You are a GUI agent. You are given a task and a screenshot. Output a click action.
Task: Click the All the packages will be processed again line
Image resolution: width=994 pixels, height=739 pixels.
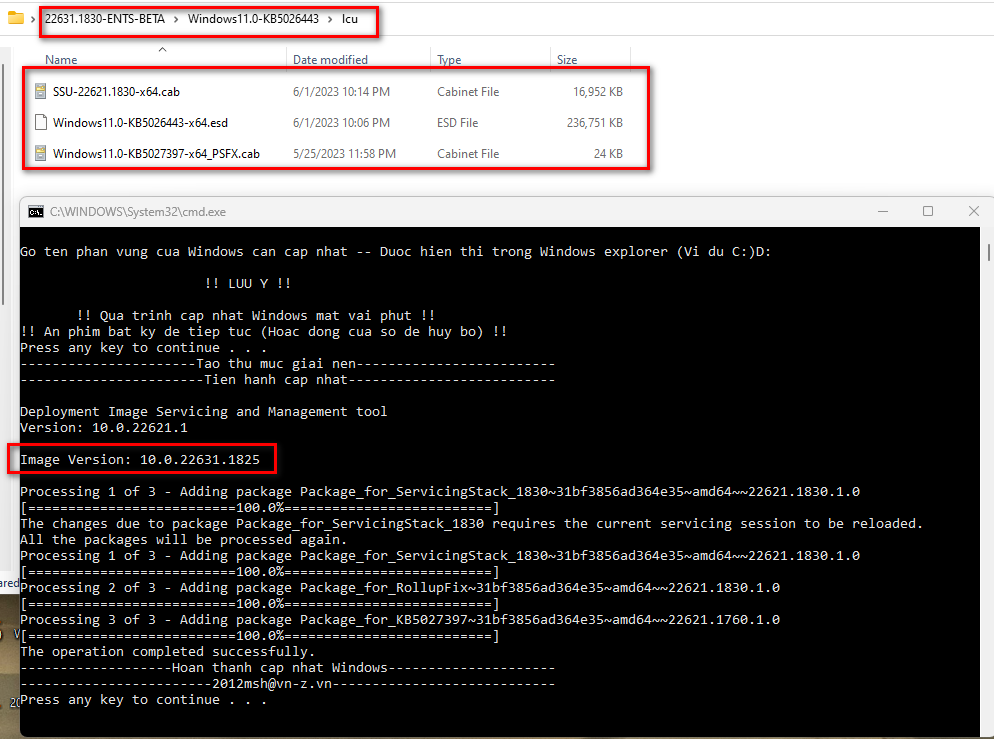(183, 539)
